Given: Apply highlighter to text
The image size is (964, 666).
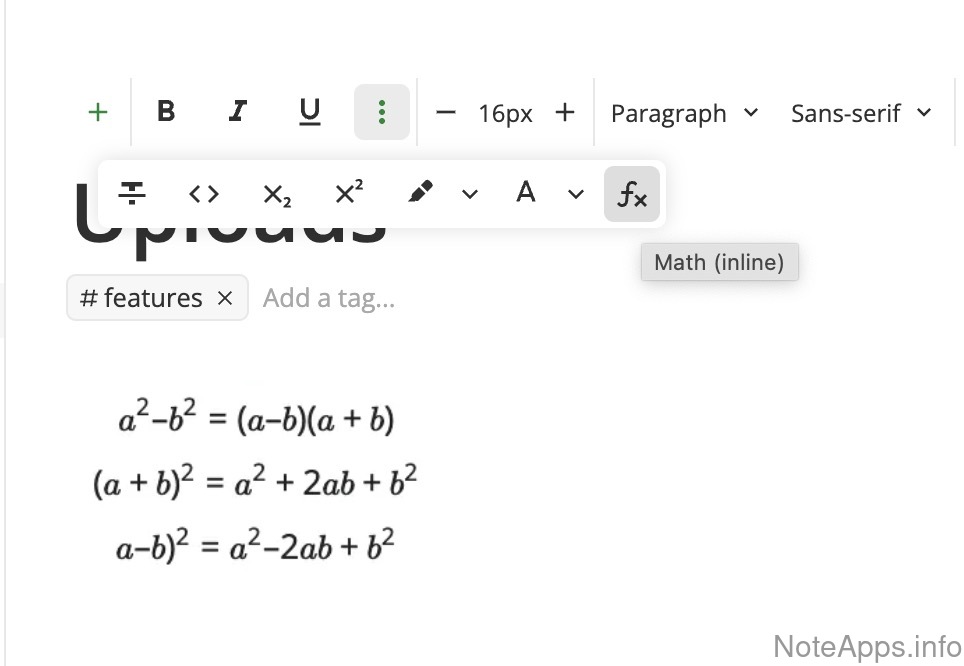Looking at the screenshot, I should tap(421, 193).
